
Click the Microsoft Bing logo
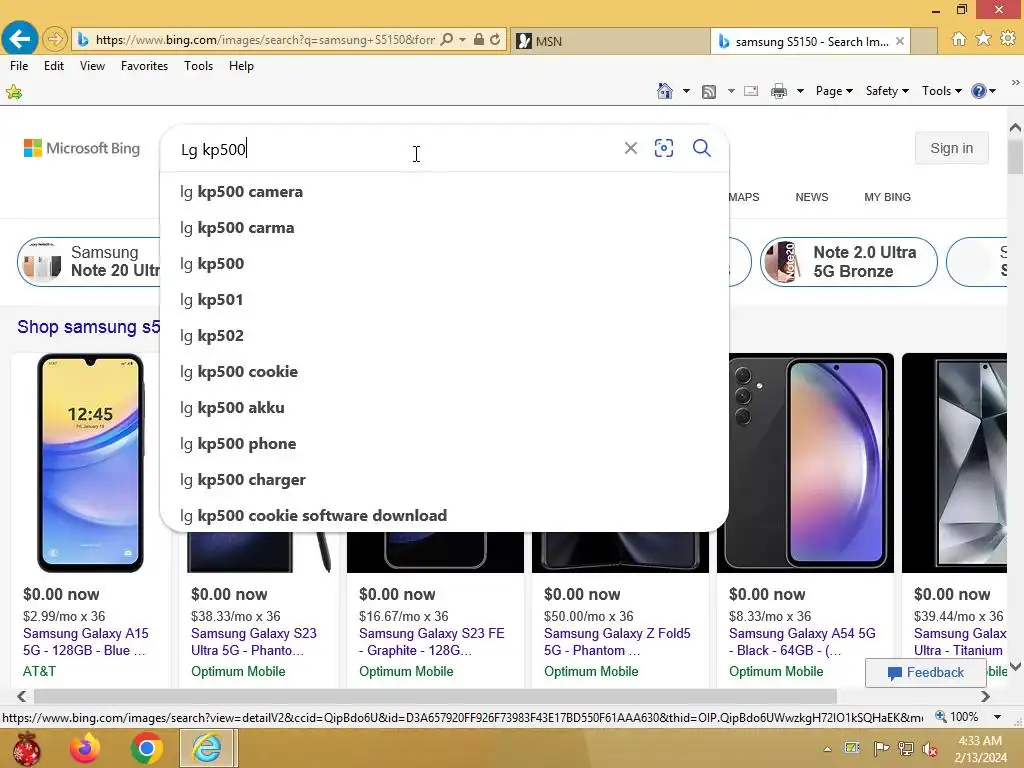point(82,148)
